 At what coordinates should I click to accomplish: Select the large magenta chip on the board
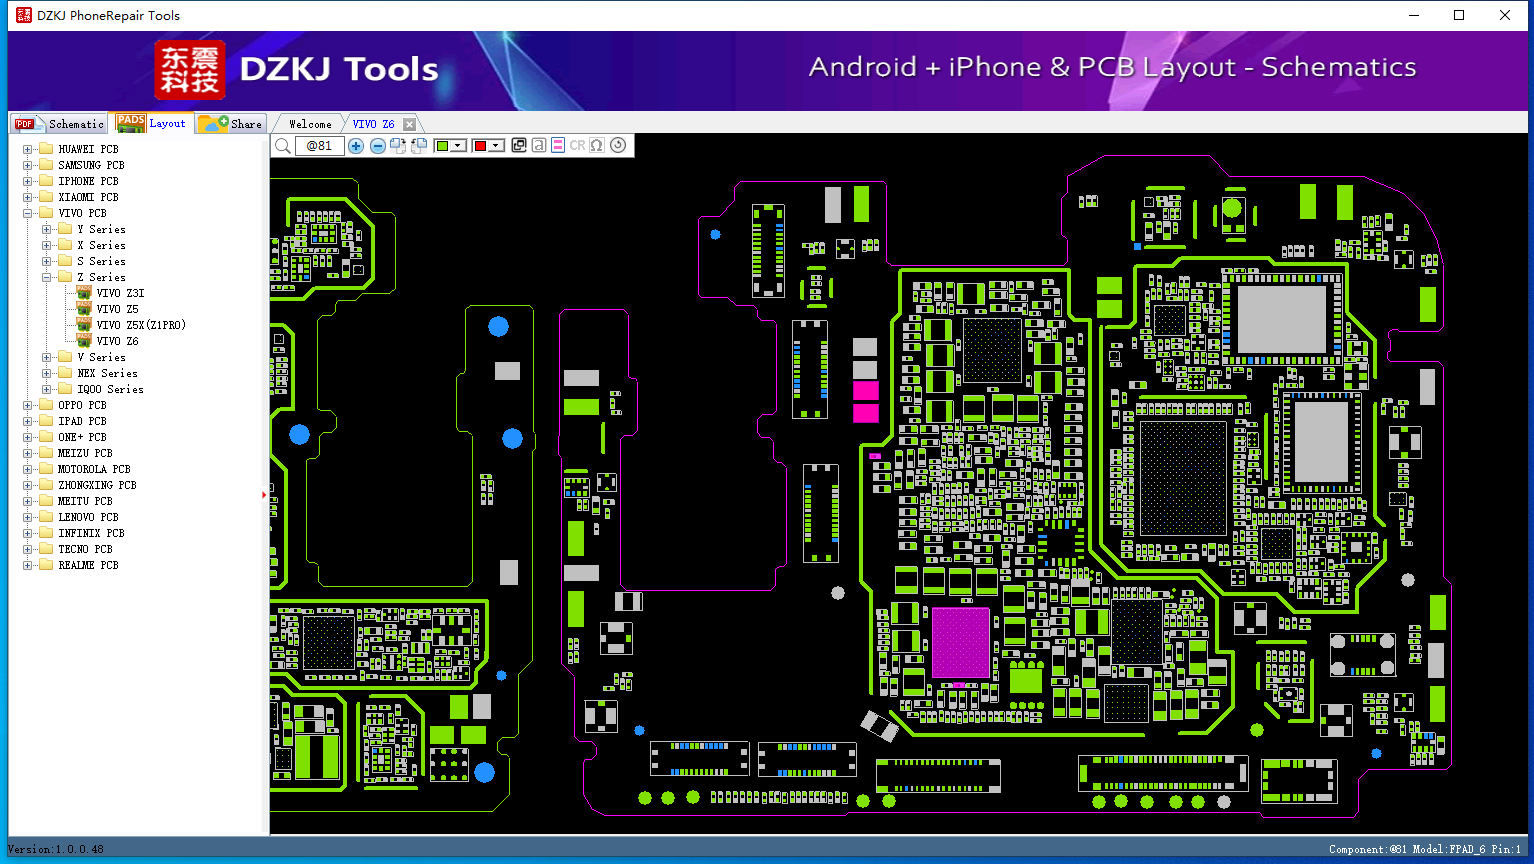(960, 642)
